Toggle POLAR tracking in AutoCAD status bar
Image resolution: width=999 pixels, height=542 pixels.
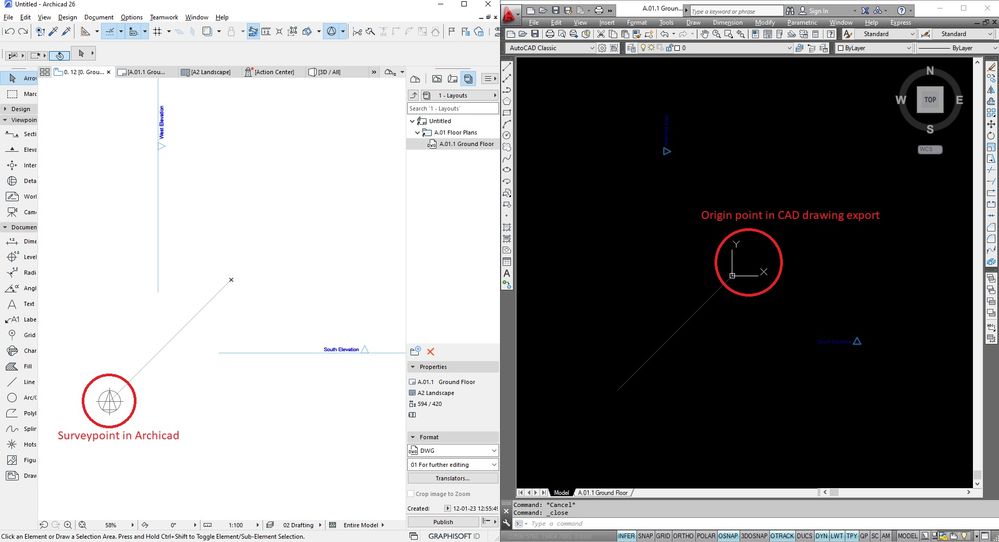coord(706,536)
